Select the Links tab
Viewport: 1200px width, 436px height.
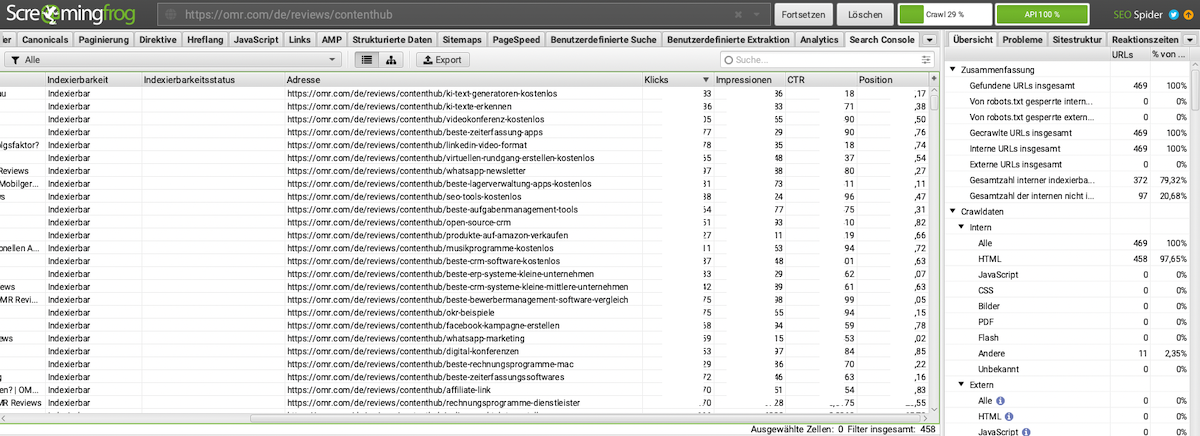coord(299,39)
